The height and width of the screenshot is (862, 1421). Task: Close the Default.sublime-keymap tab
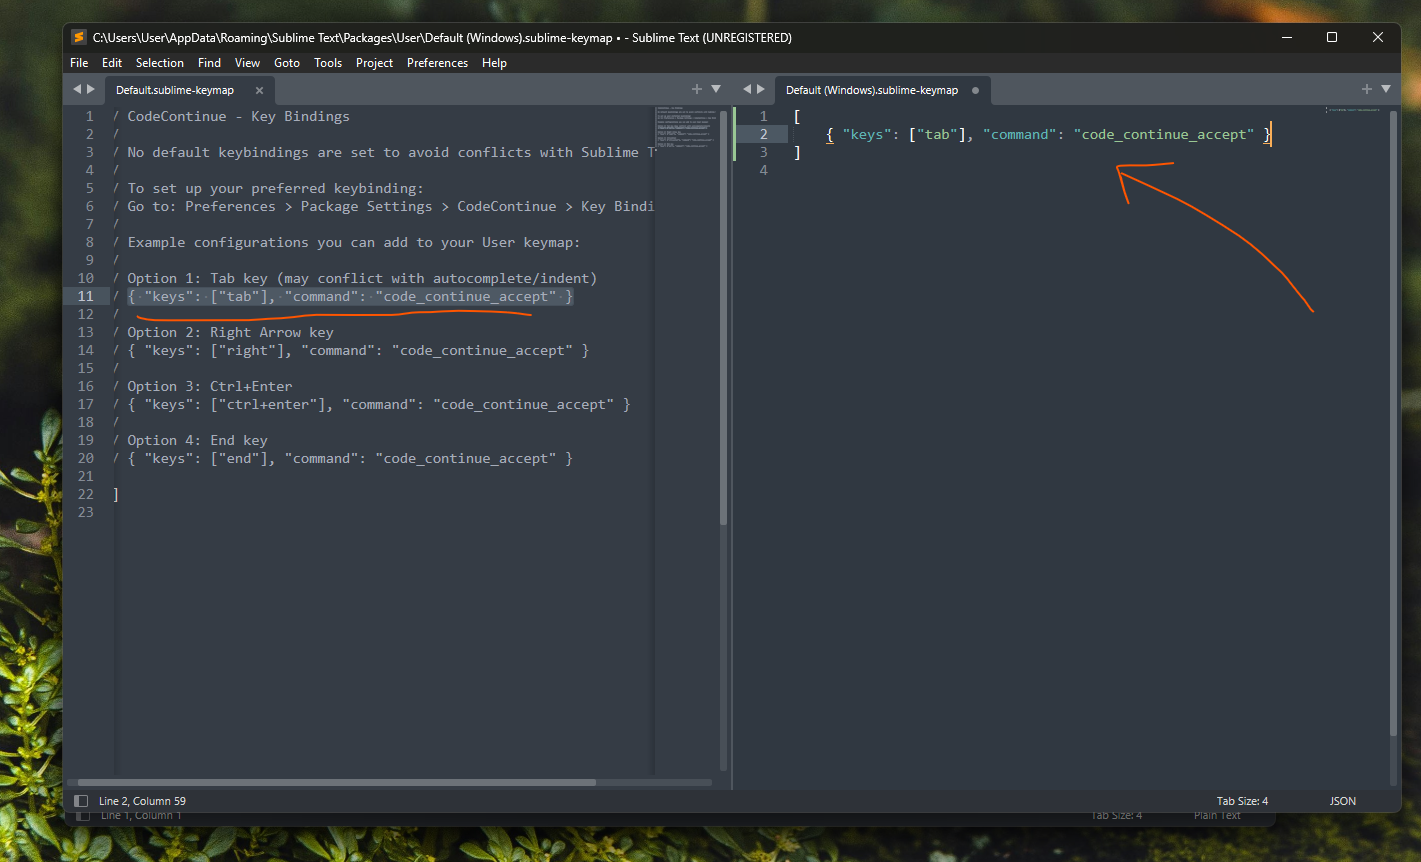pos(259,89)
